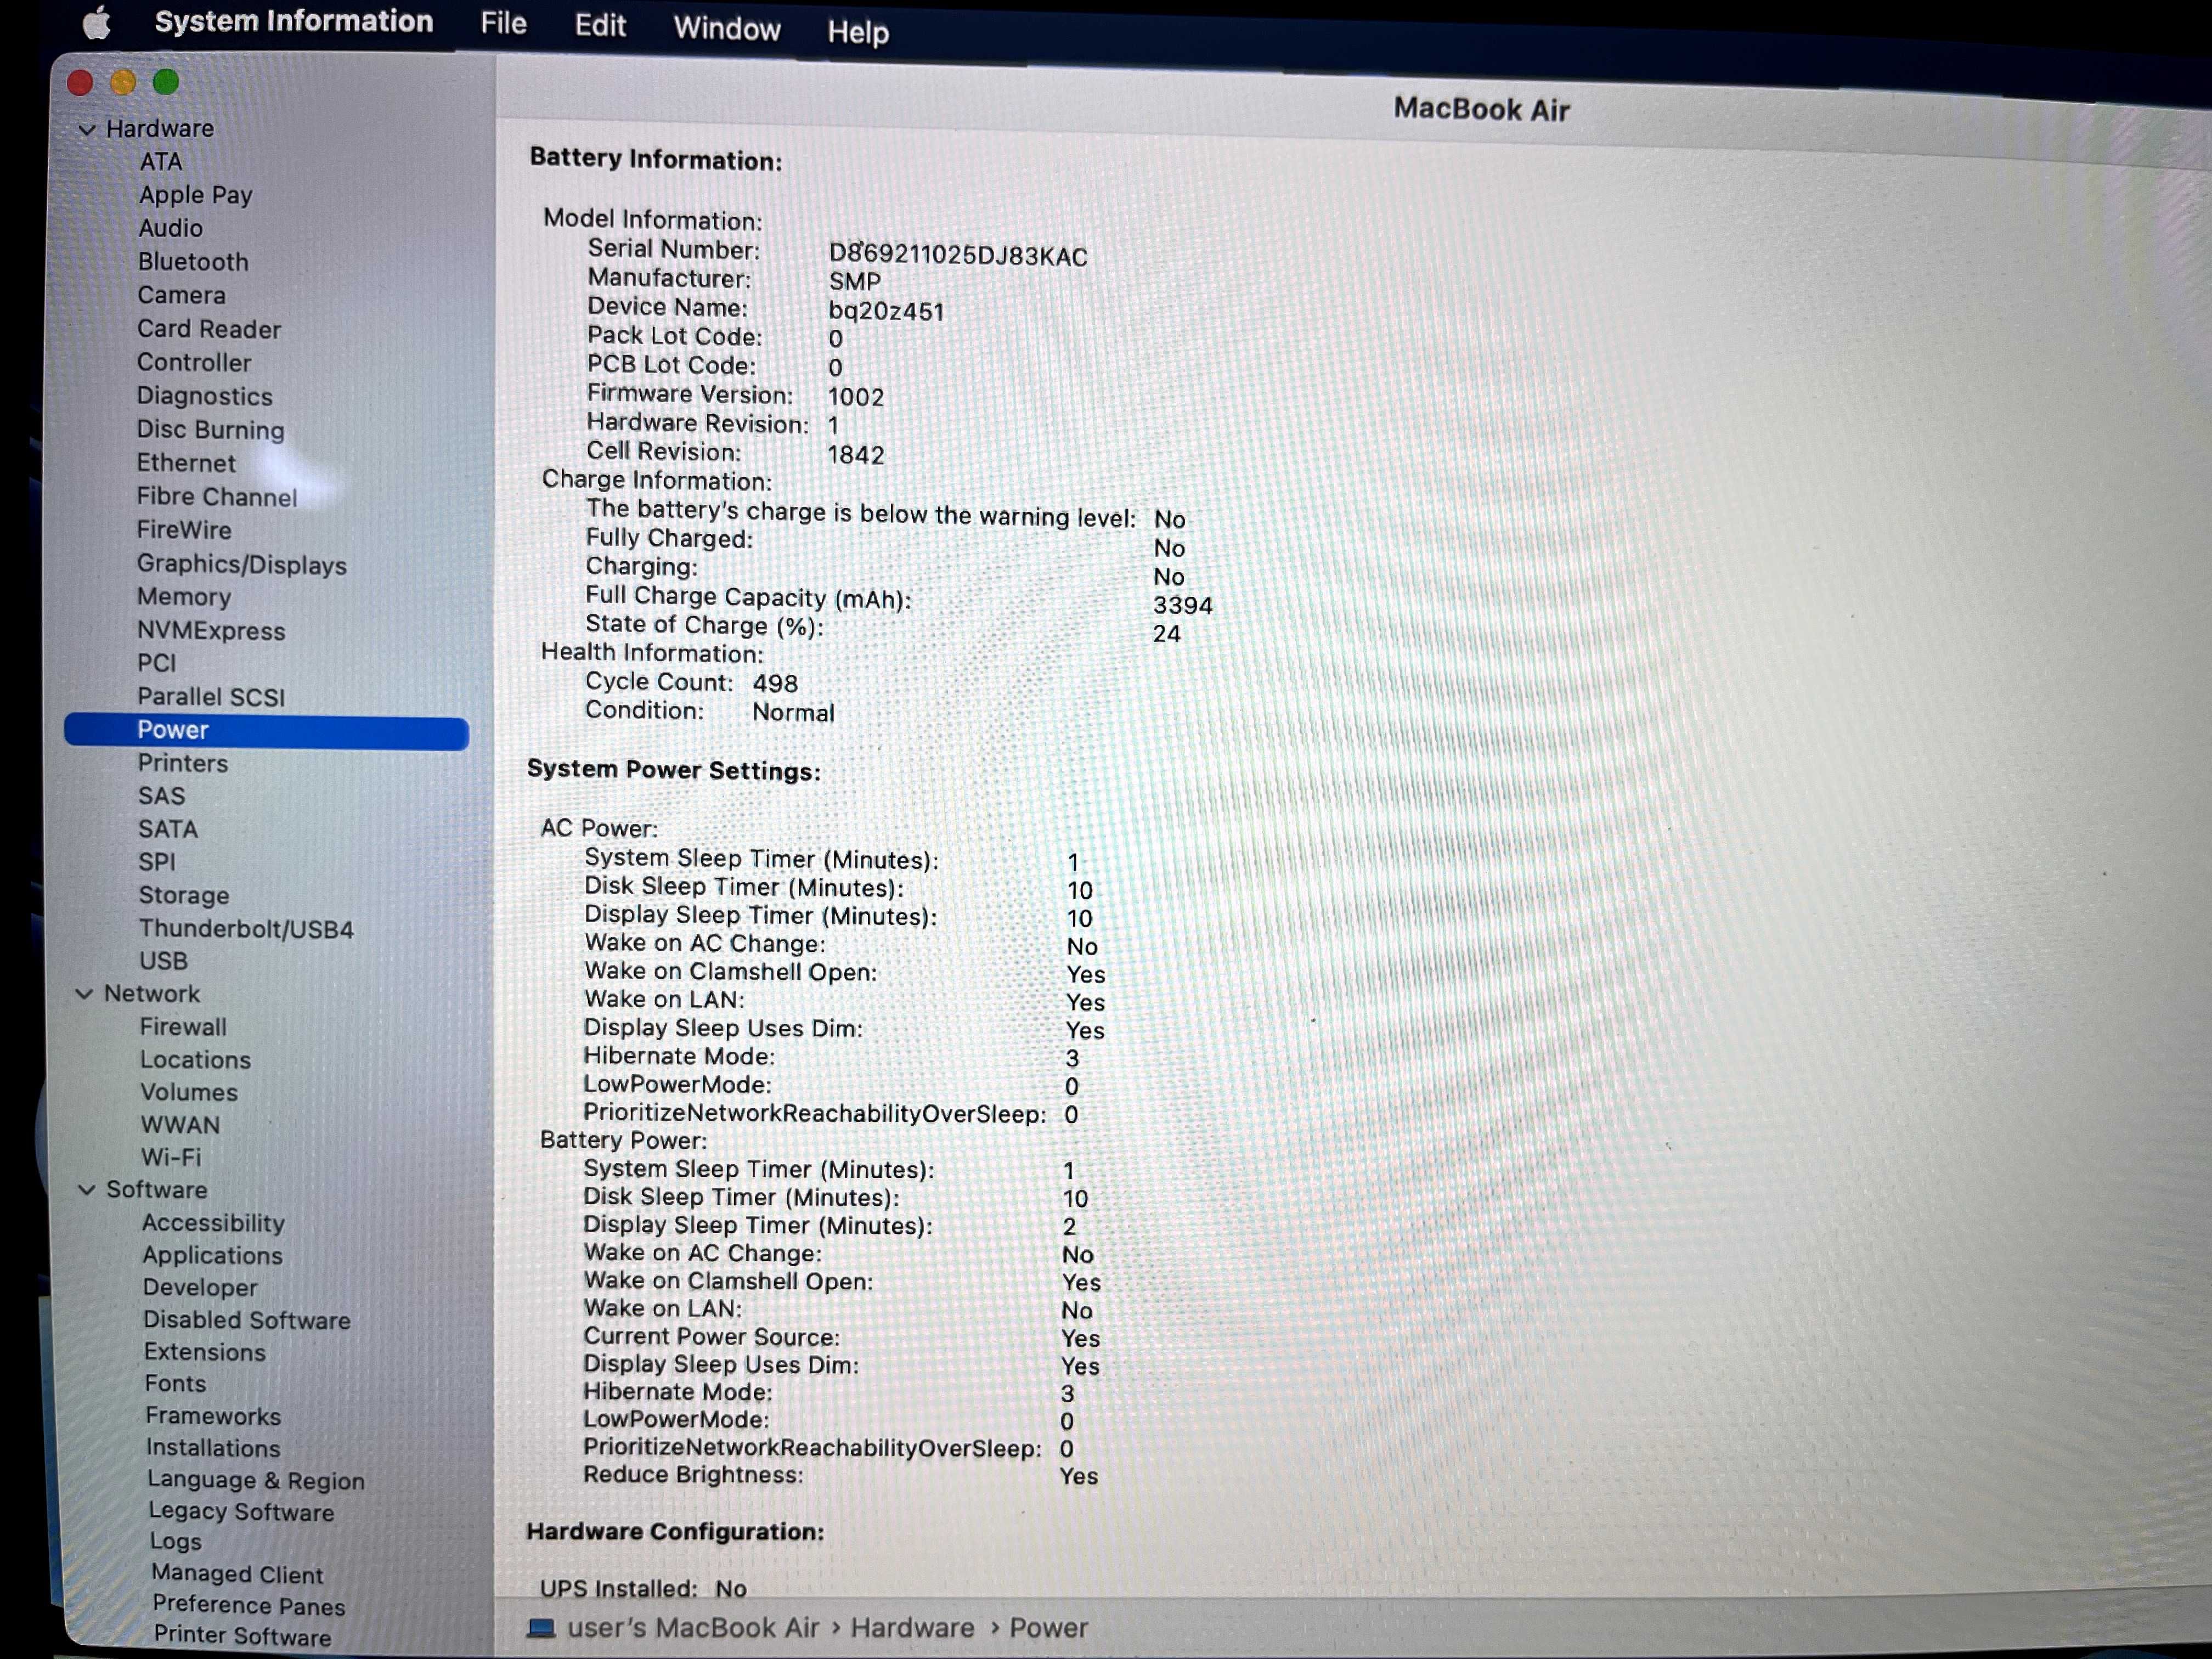Select Printers in the sidebar
This screenshot has width=2212, height=1659.
pyautogui.click(x=183, y=763)
